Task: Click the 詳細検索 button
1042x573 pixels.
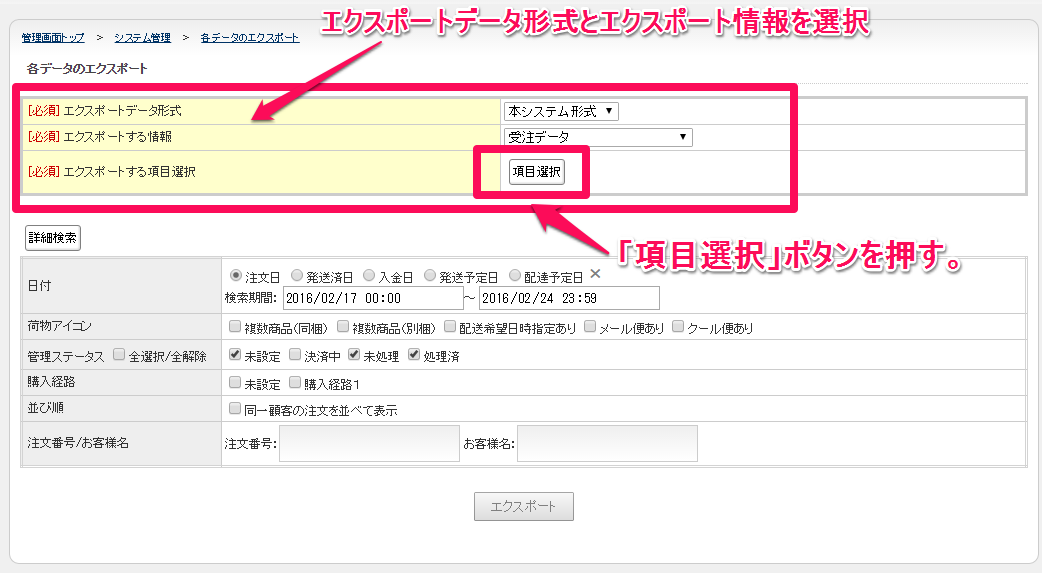Action: pyautogui.click(x=52, y=238)
